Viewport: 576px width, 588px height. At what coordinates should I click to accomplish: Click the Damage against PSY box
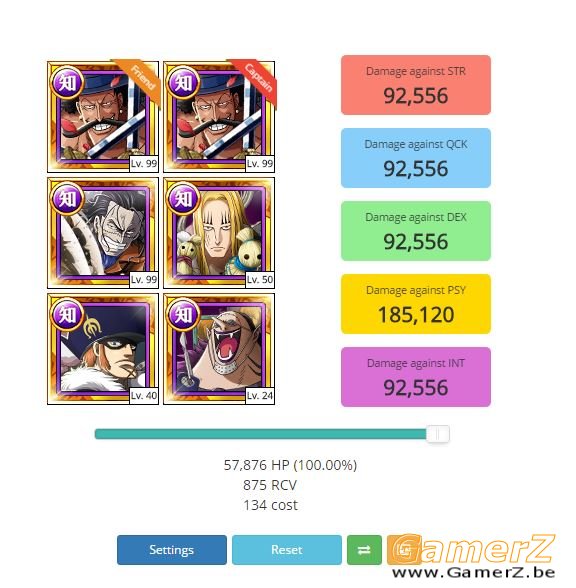416,304
